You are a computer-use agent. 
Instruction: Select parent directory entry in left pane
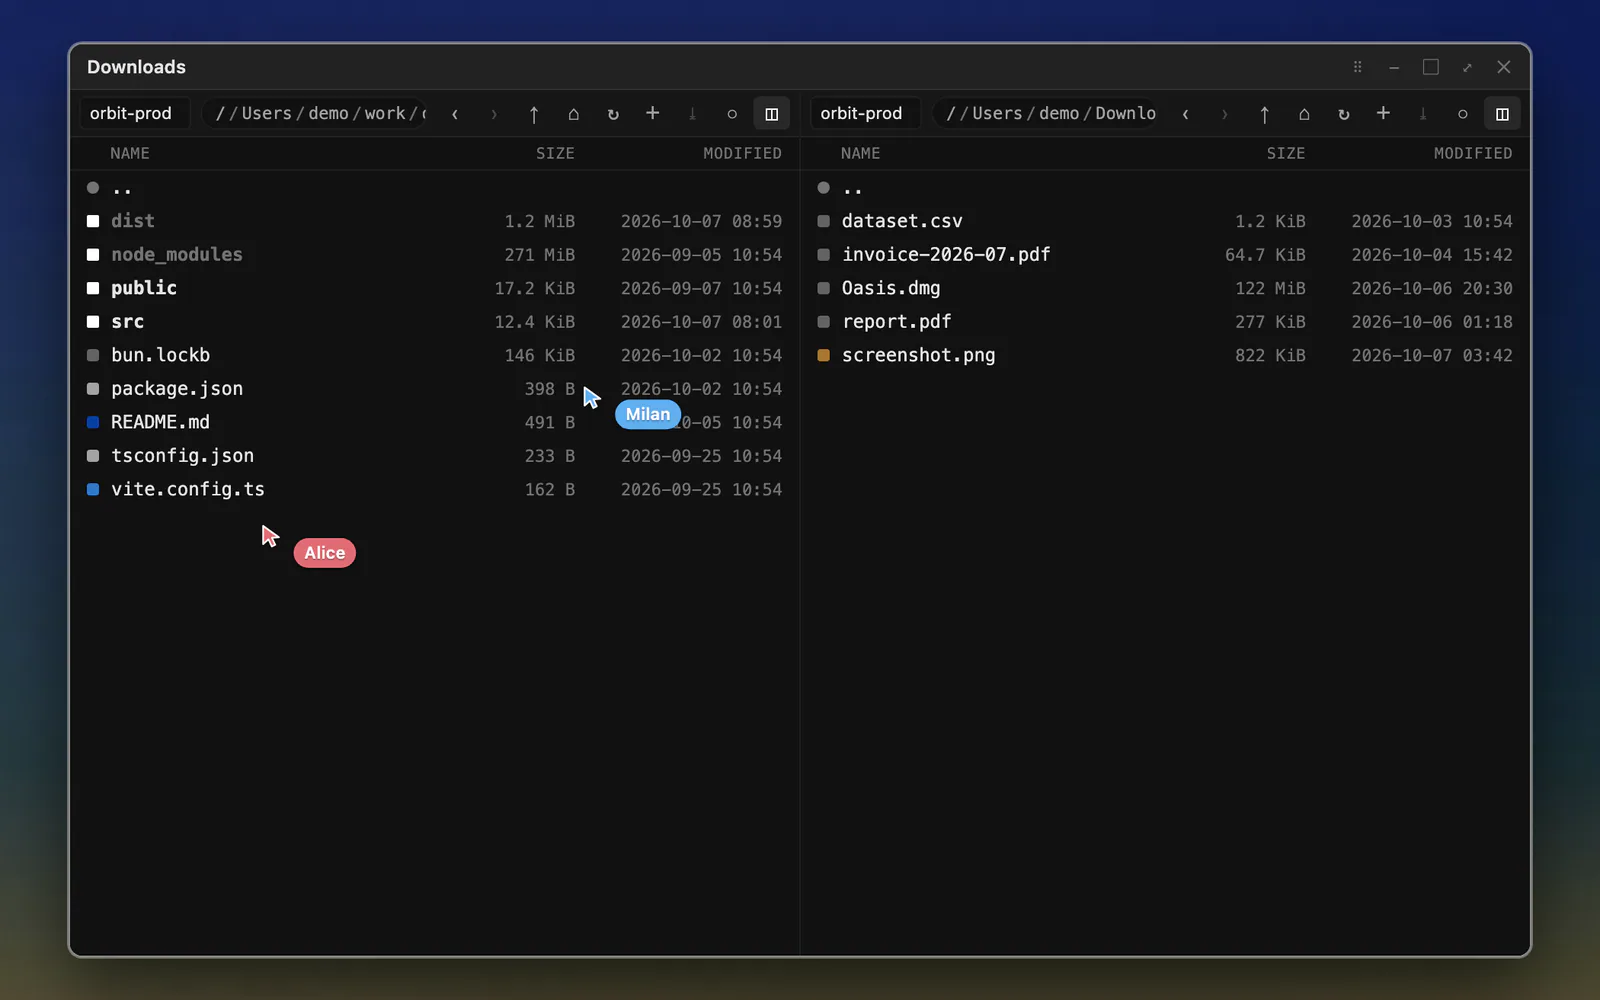435,188
